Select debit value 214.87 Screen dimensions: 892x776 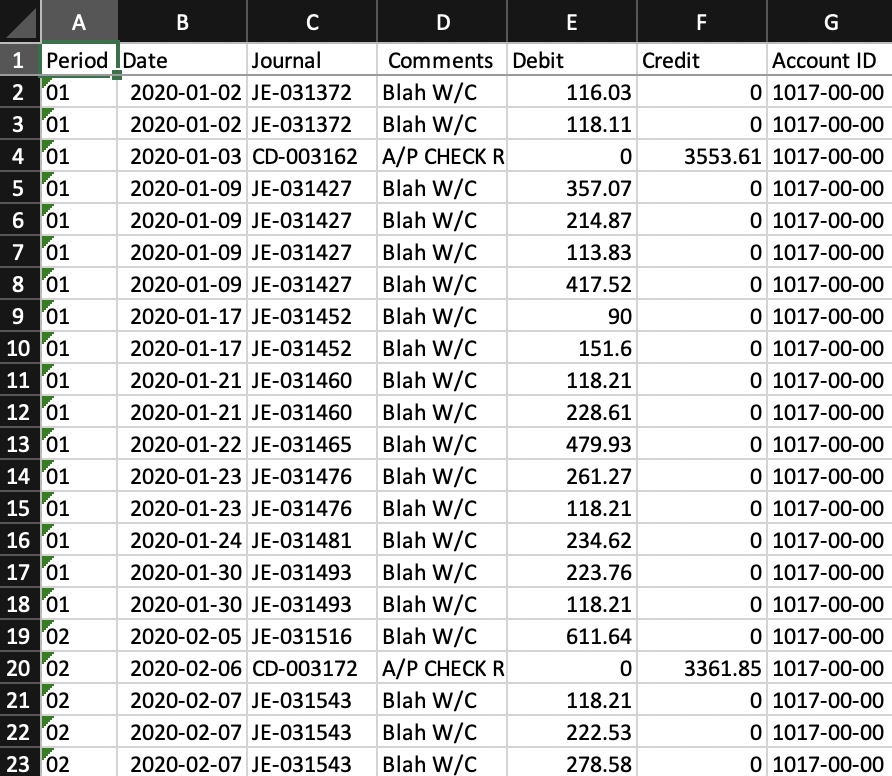coord(572,220)
